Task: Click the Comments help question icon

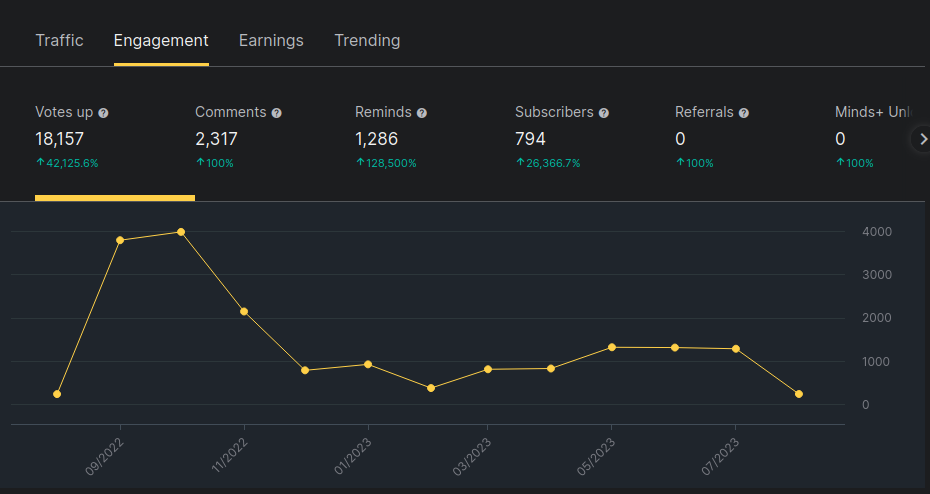Action: click(277, 113)
